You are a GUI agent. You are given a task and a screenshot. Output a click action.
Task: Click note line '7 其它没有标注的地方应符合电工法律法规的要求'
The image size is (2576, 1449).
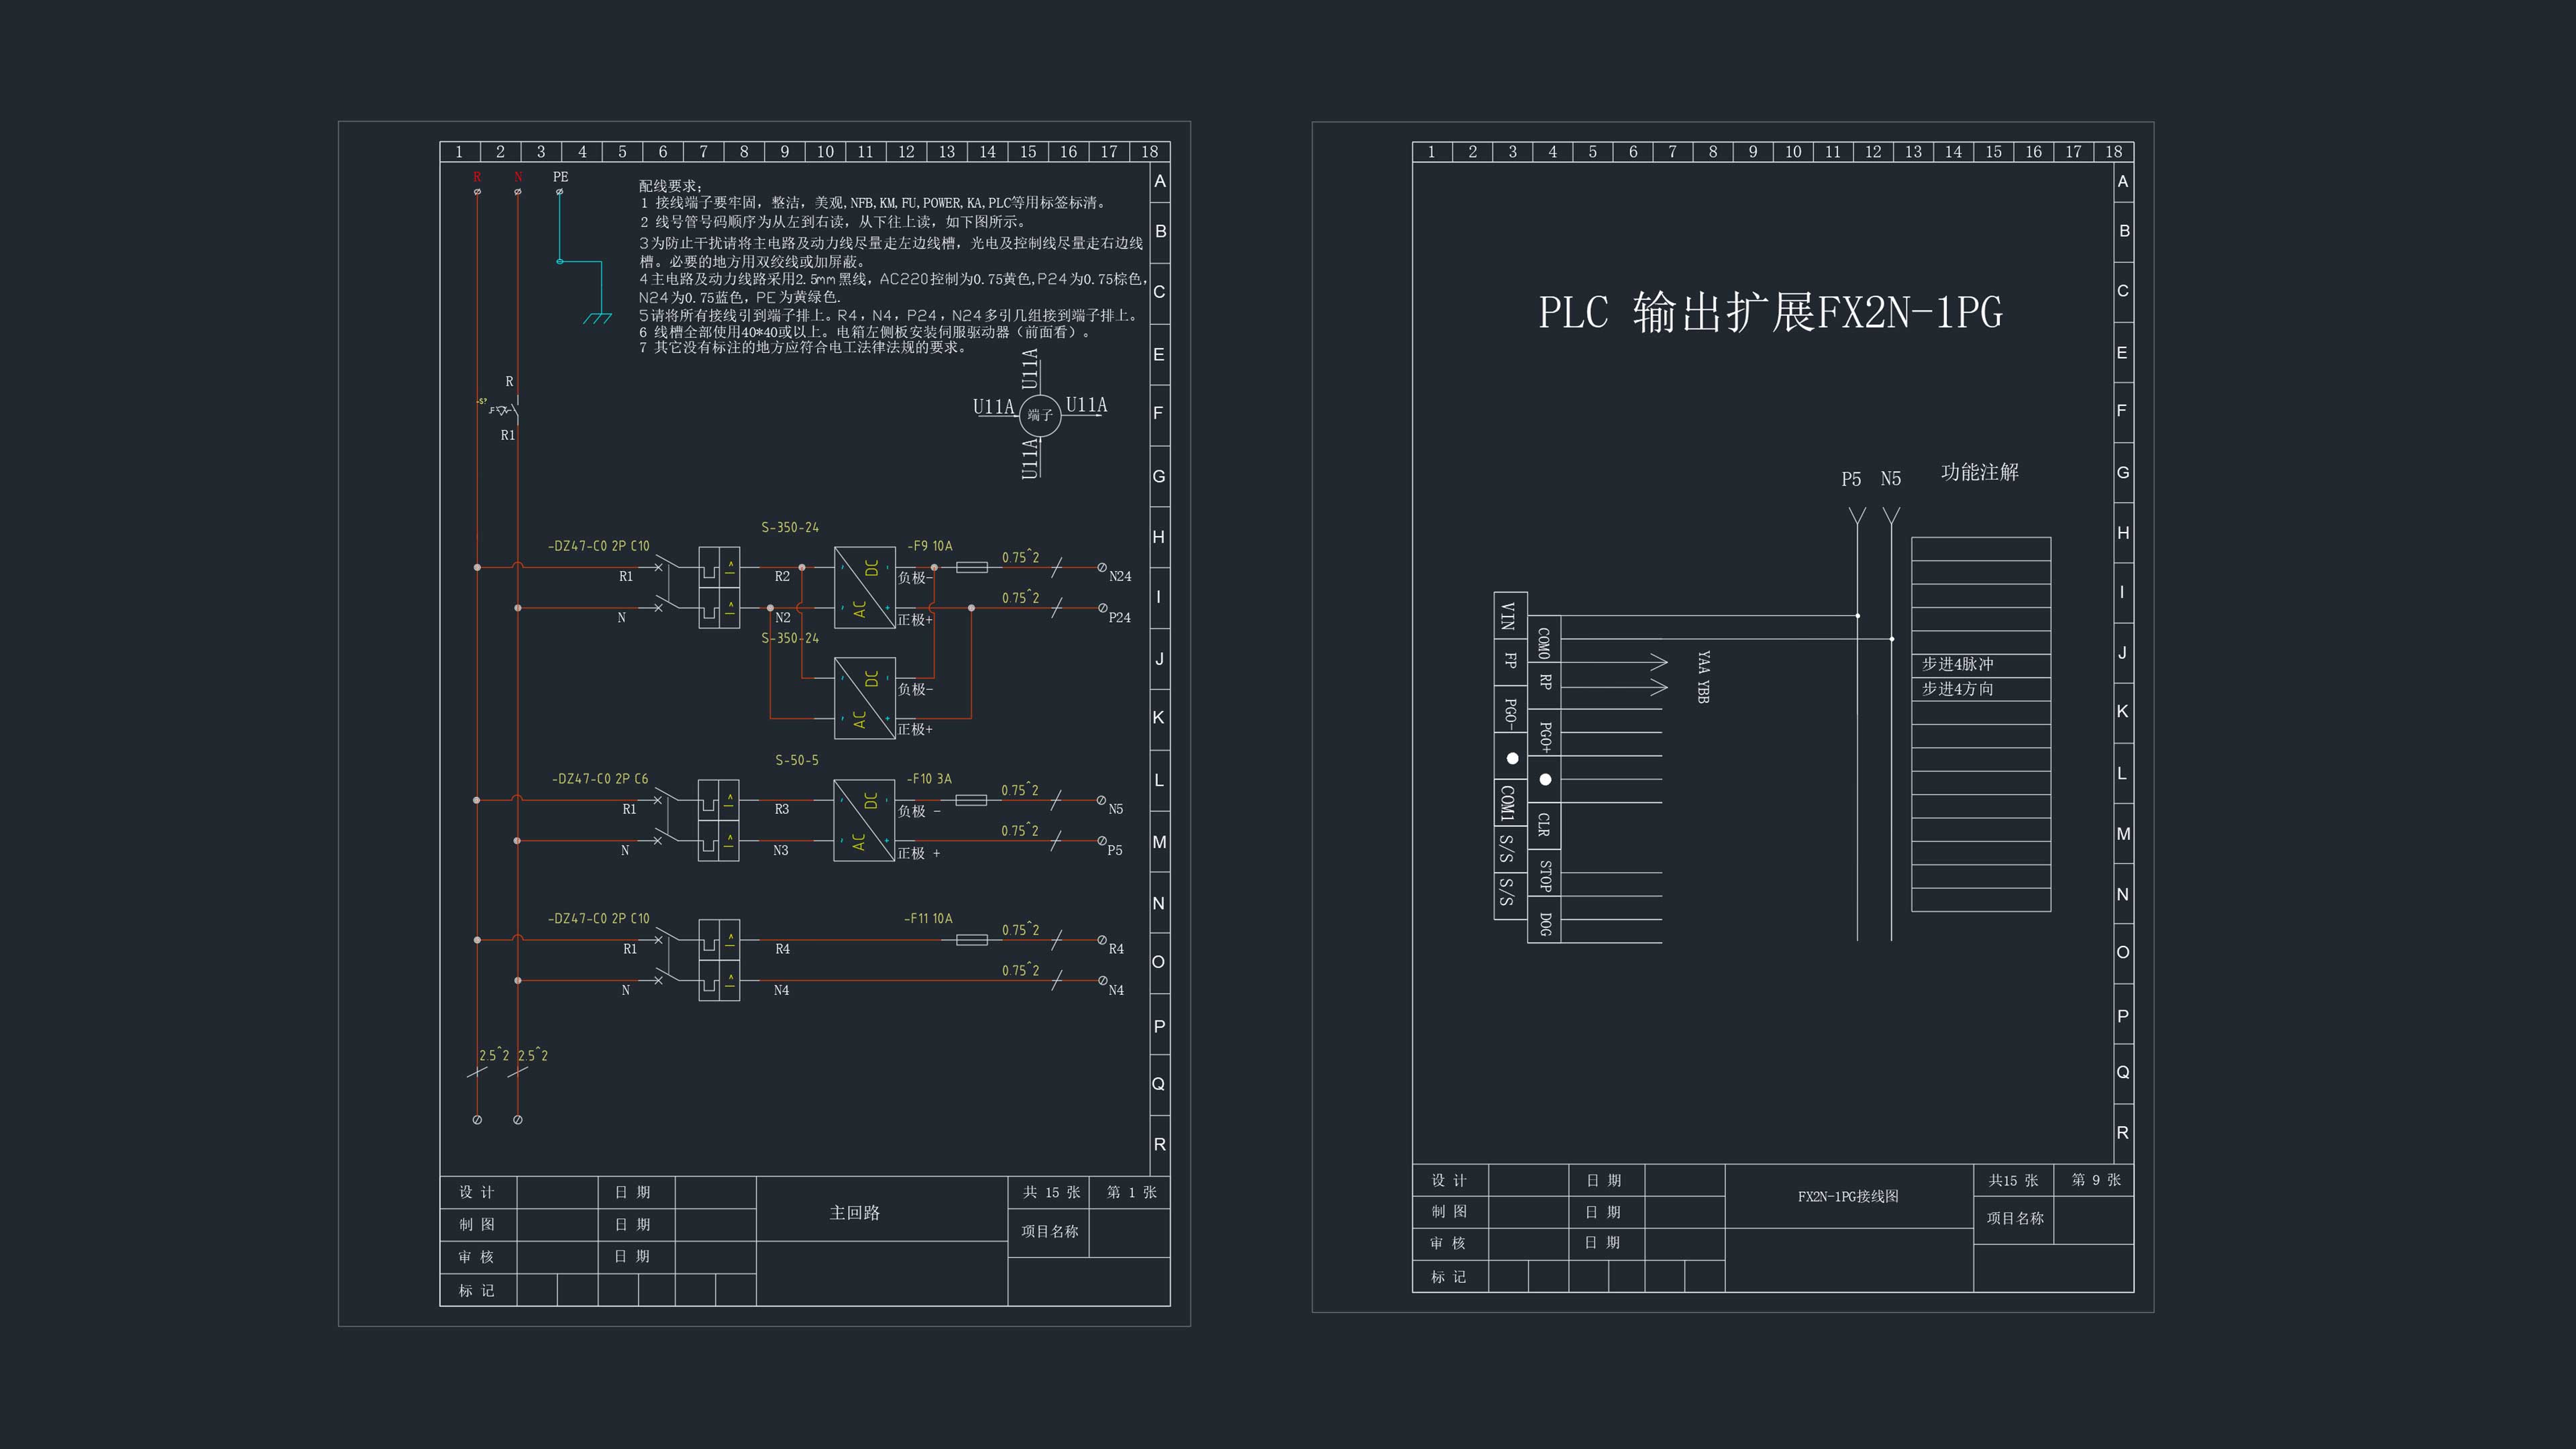coord(803,348)
